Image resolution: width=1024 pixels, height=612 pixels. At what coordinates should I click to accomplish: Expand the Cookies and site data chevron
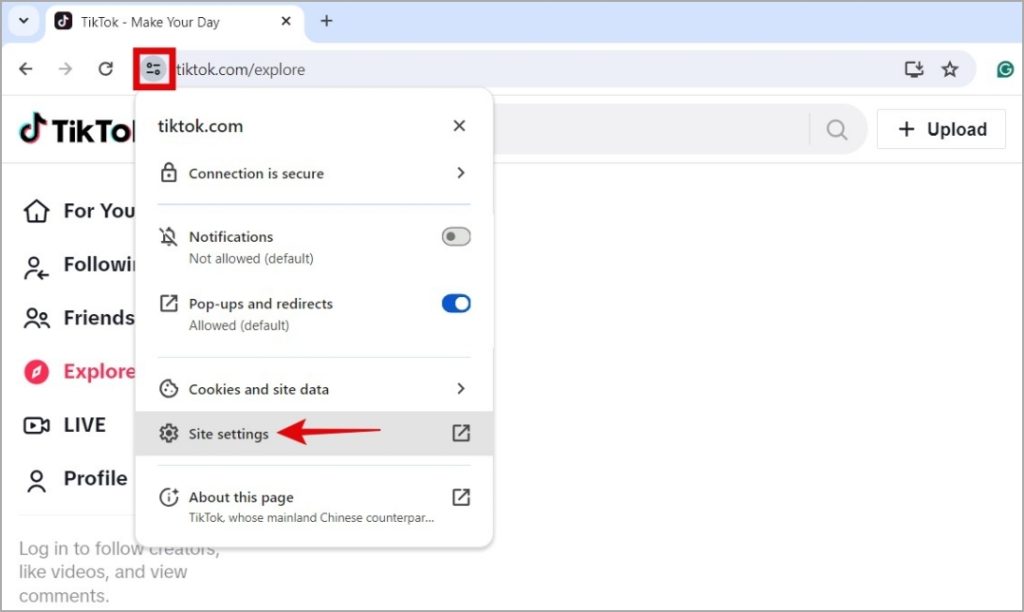click(461, 389)
